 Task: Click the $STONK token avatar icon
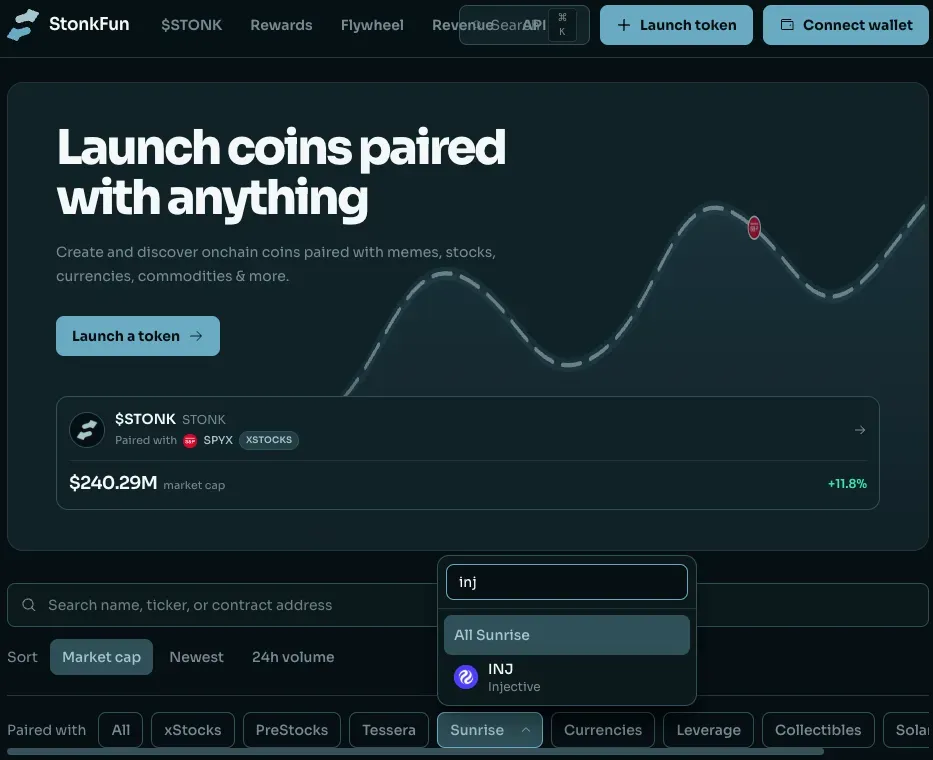87,430
